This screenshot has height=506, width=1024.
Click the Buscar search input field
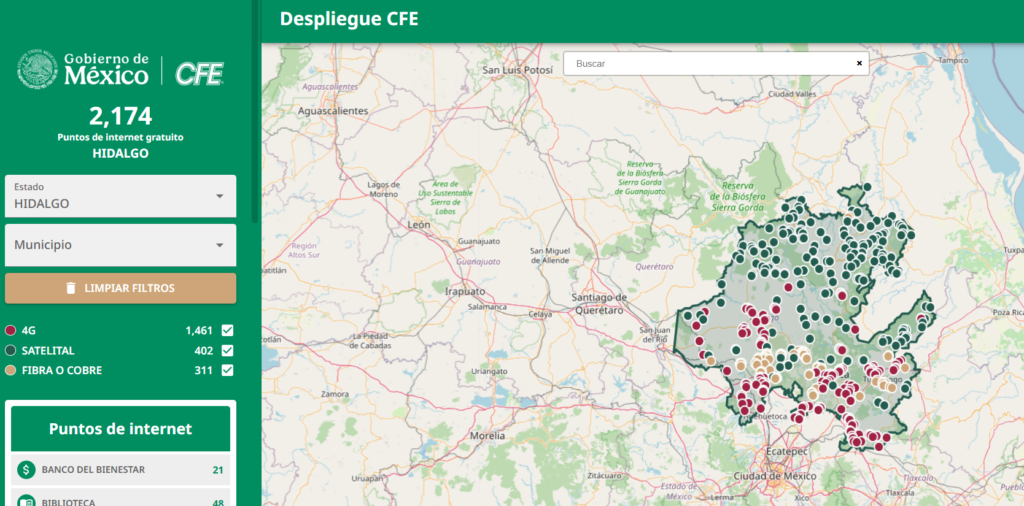710,63
